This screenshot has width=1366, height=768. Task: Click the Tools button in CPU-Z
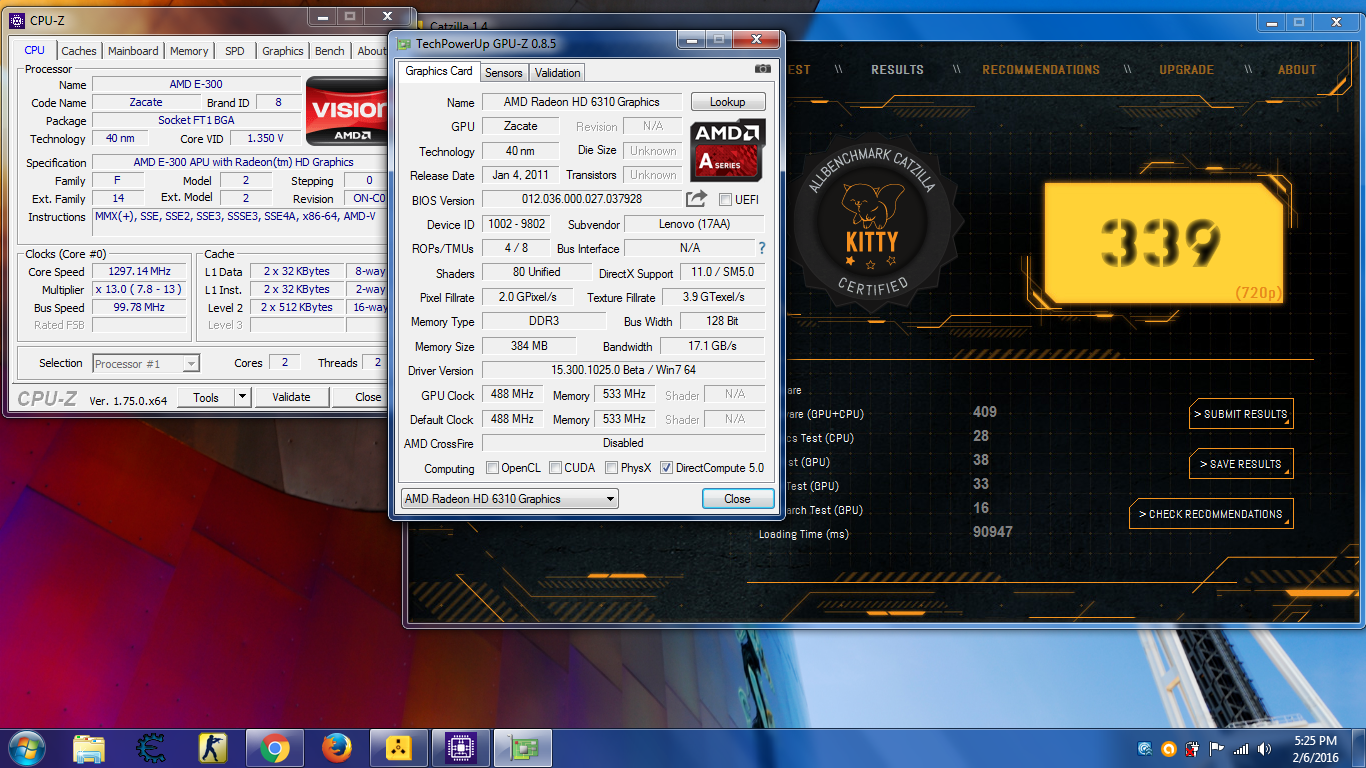point(206,397)
